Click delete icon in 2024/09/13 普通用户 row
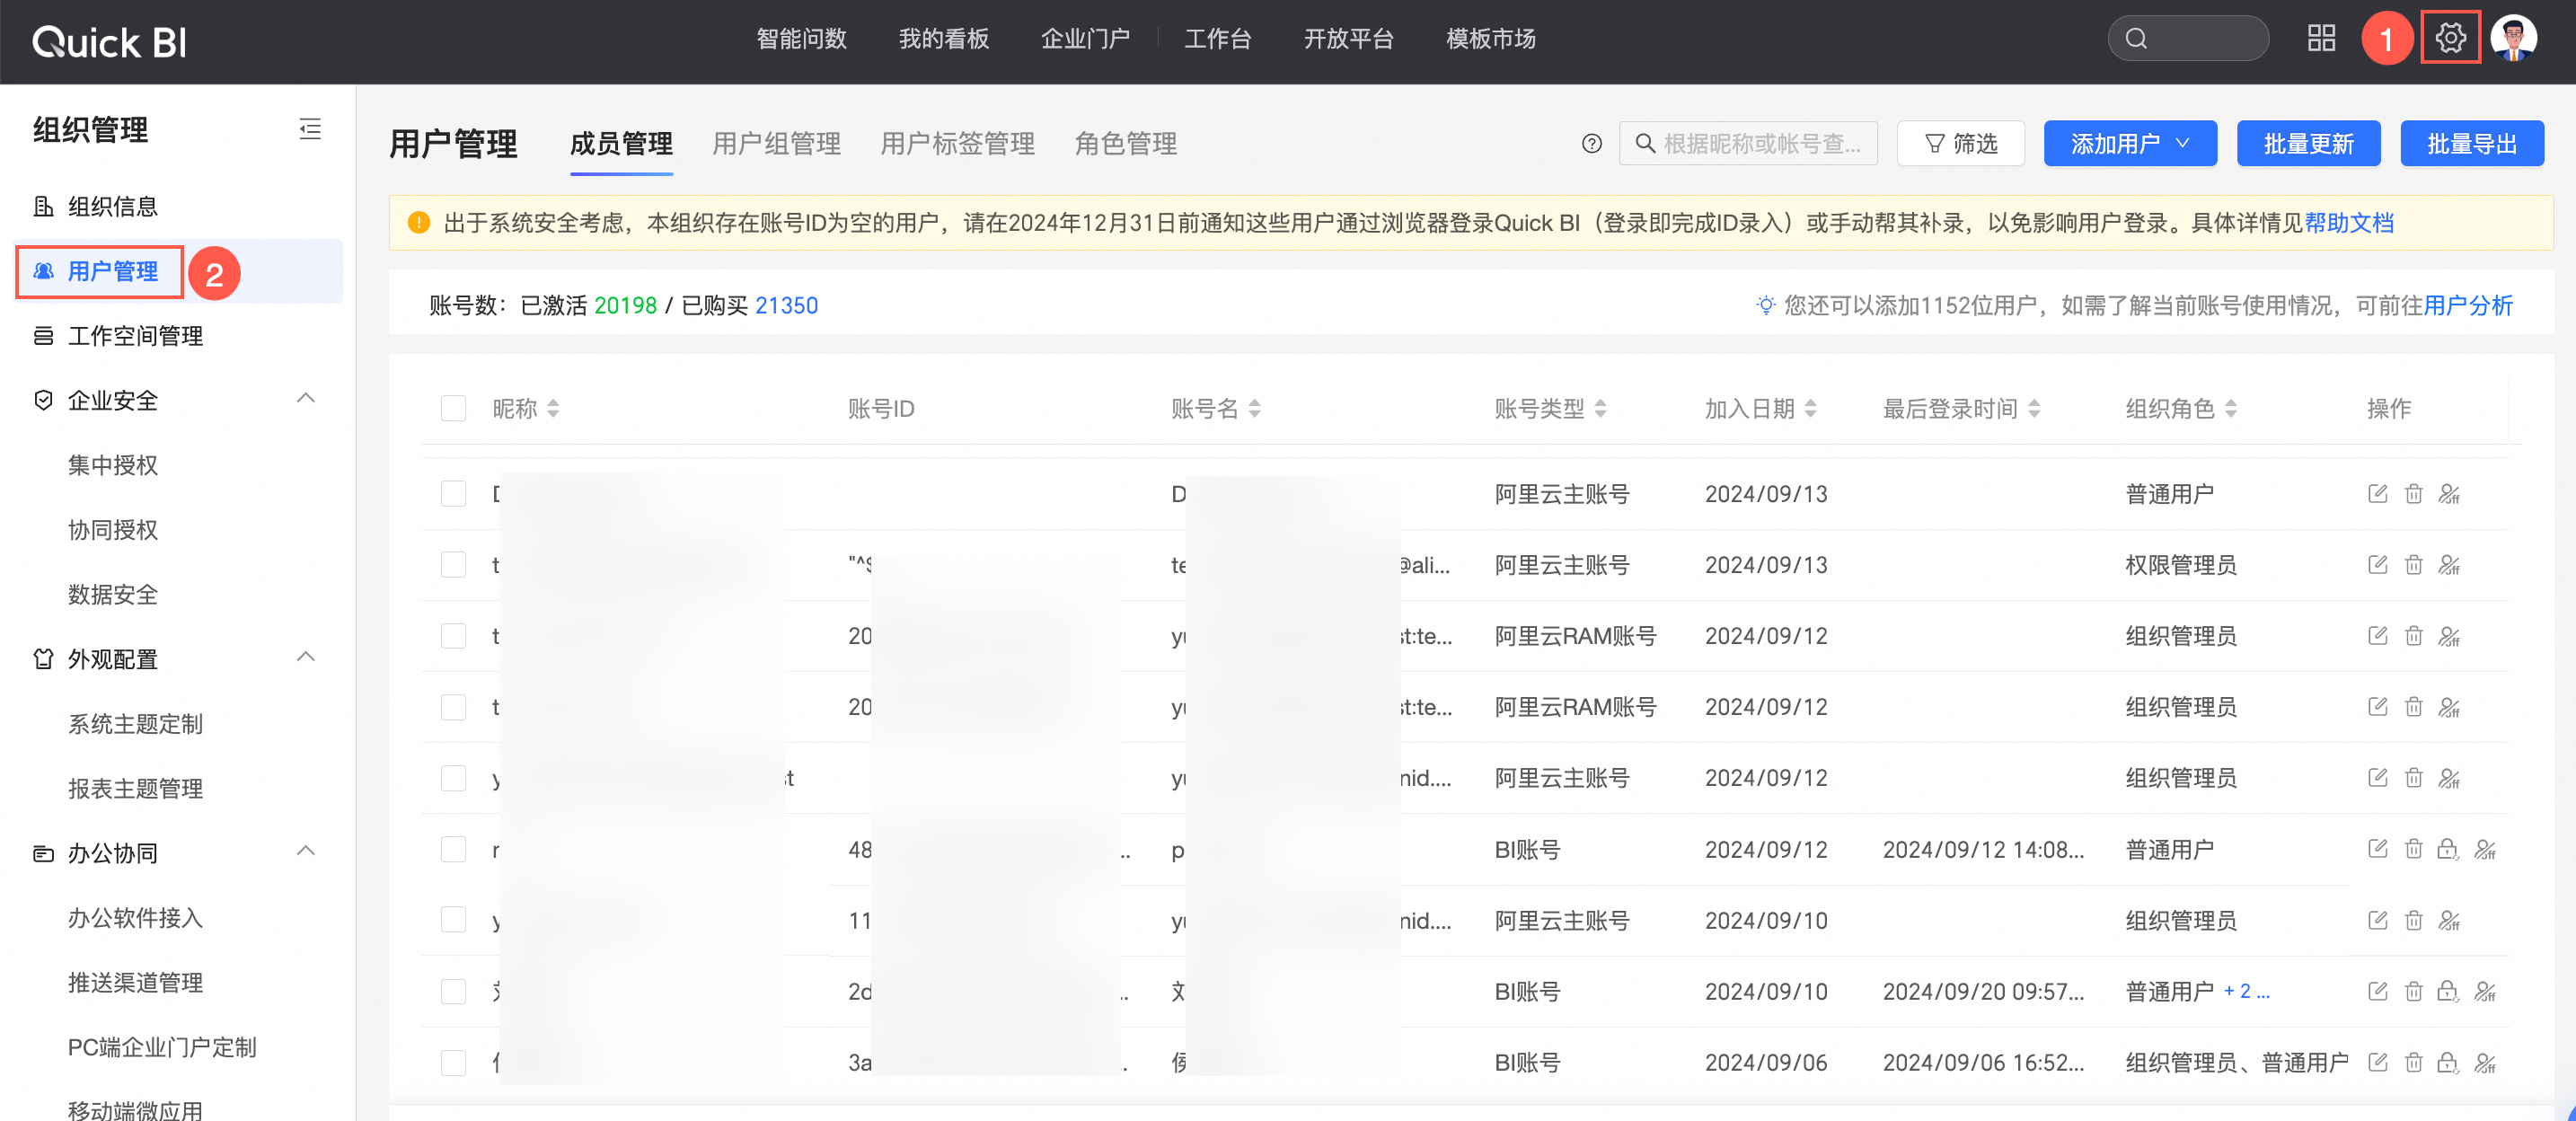 coord(2414,493)
